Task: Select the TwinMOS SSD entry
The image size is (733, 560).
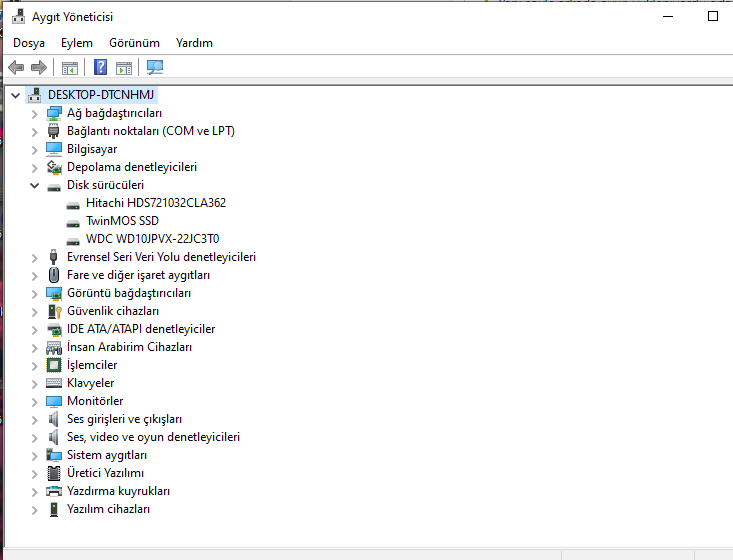Action: (122, 221)
